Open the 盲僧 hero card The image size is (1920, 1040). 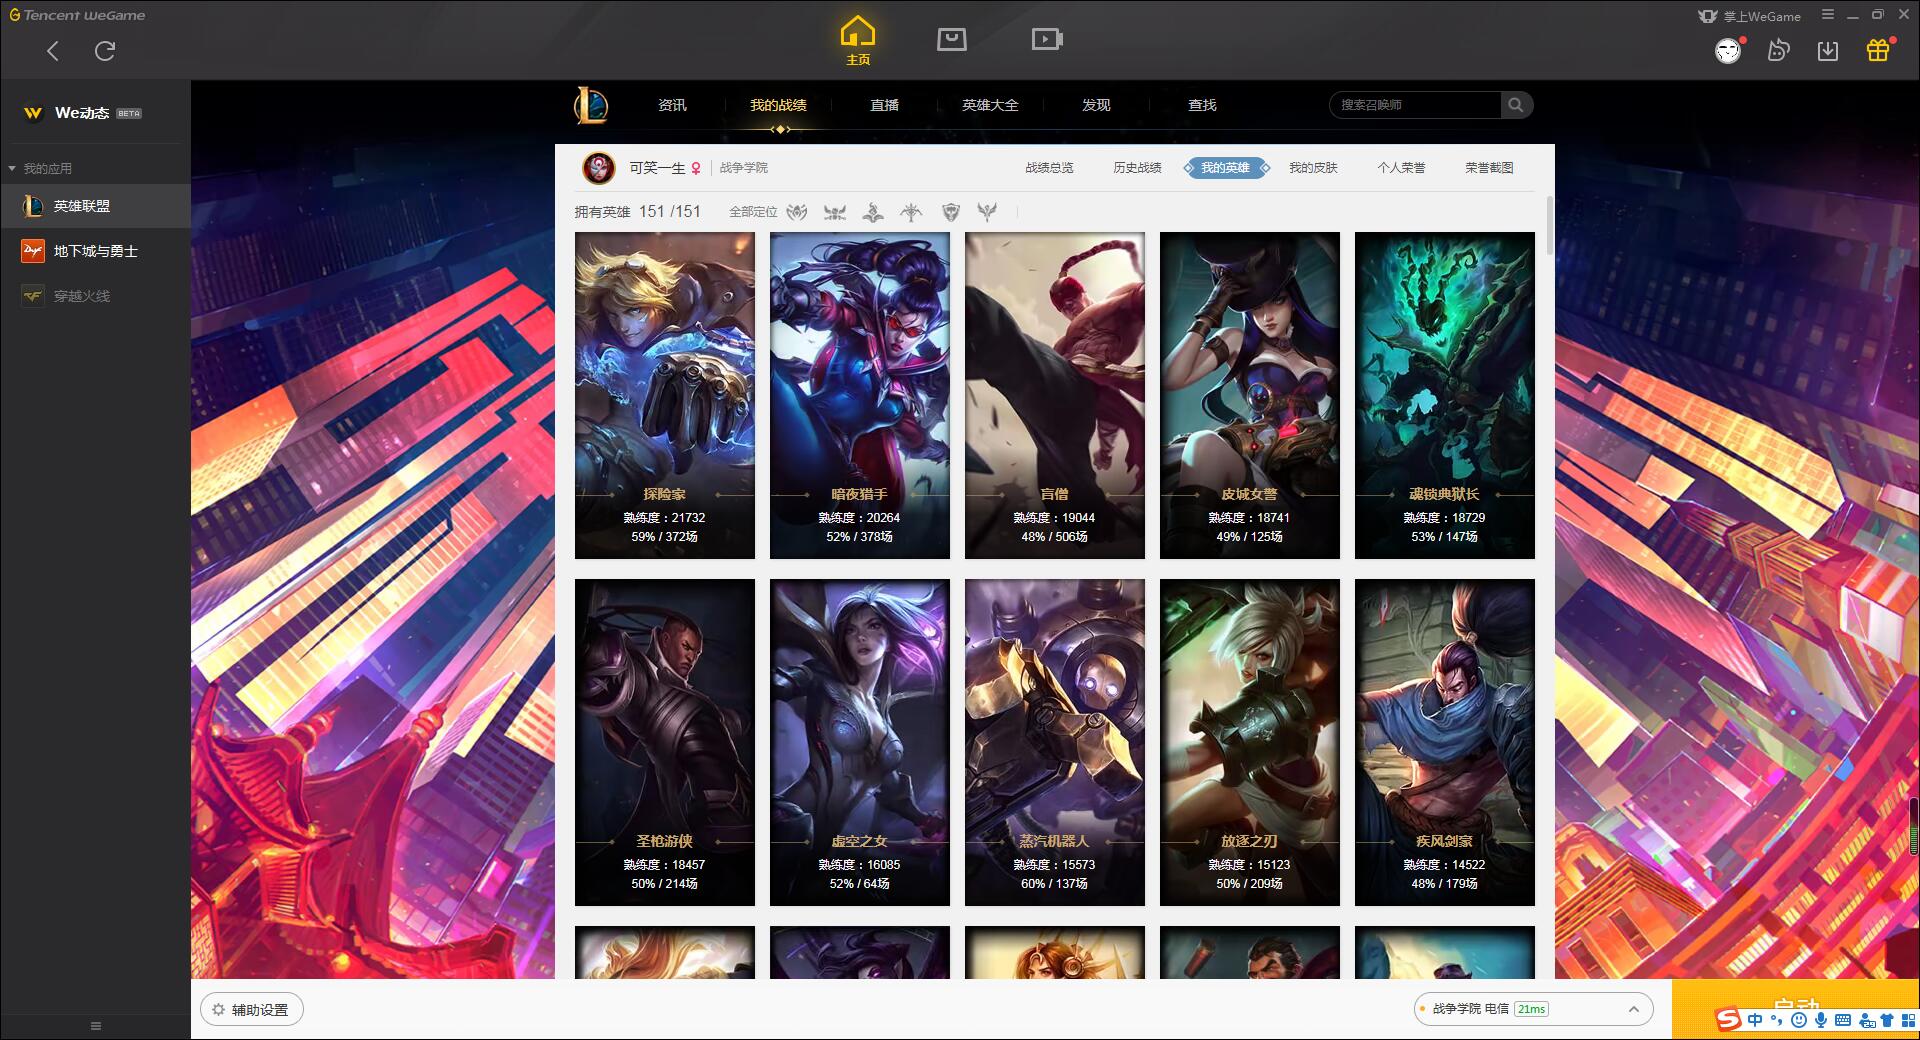[x=1055, y=395]
